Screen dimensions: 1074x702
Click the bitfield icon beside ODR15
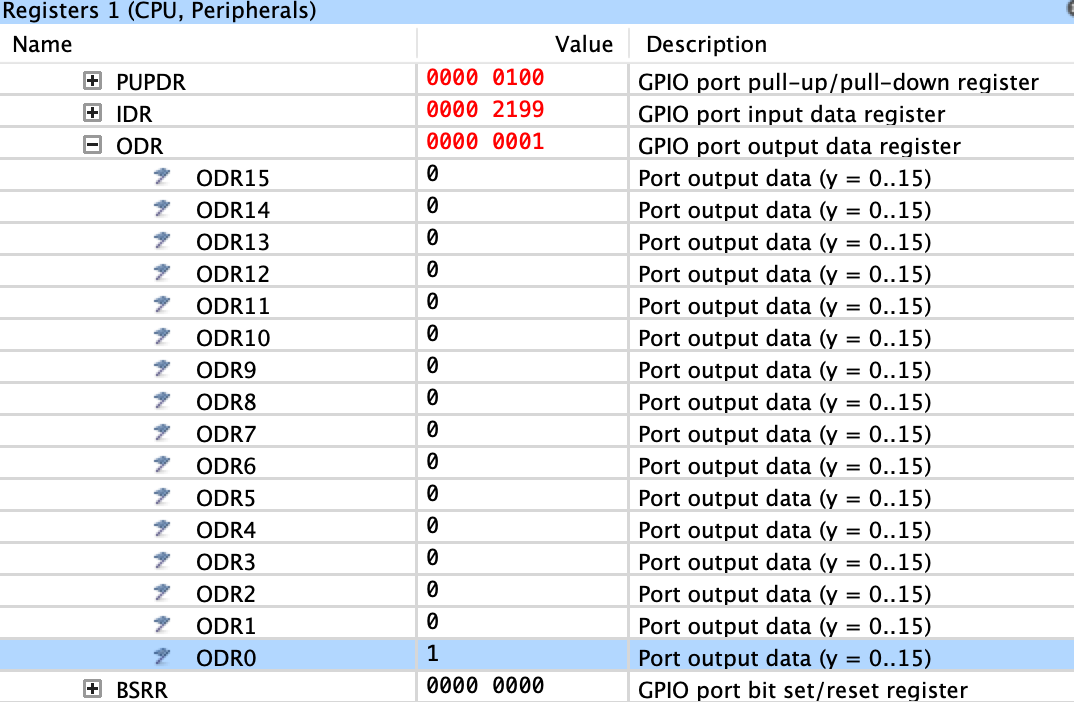[x=162, y=177]
